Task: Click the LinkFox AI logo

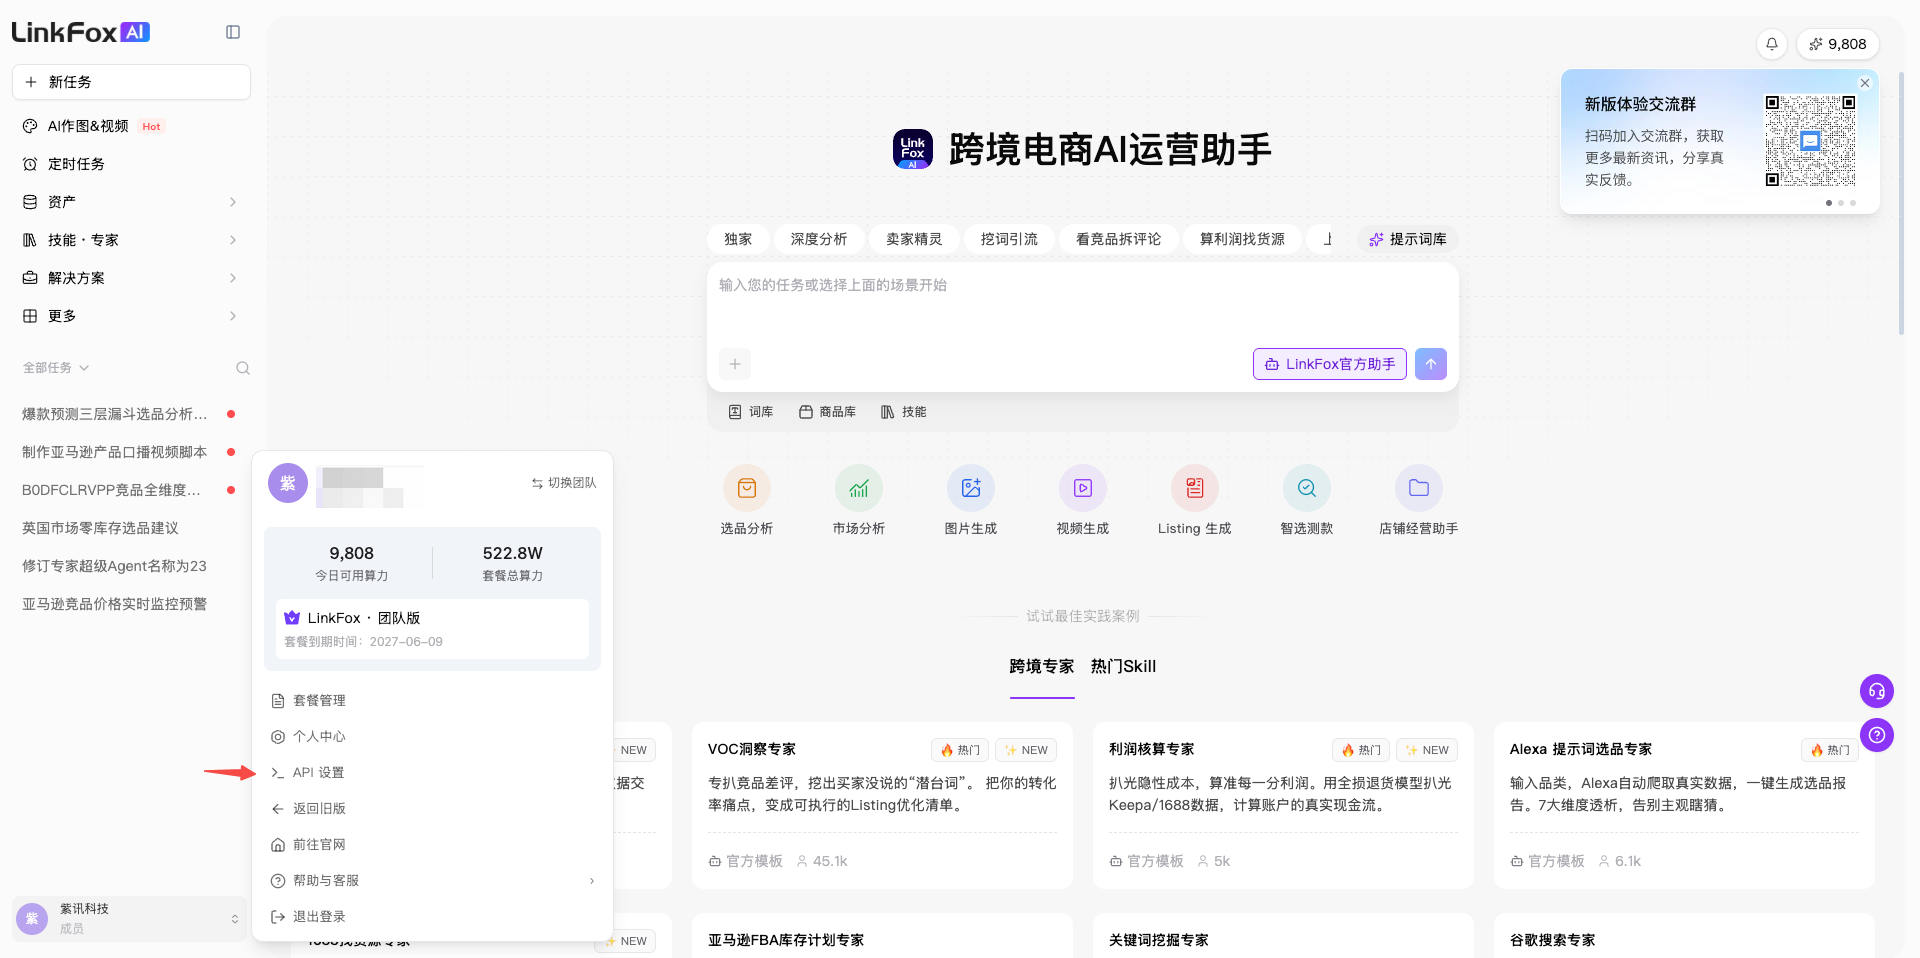Action: [81, 32]
